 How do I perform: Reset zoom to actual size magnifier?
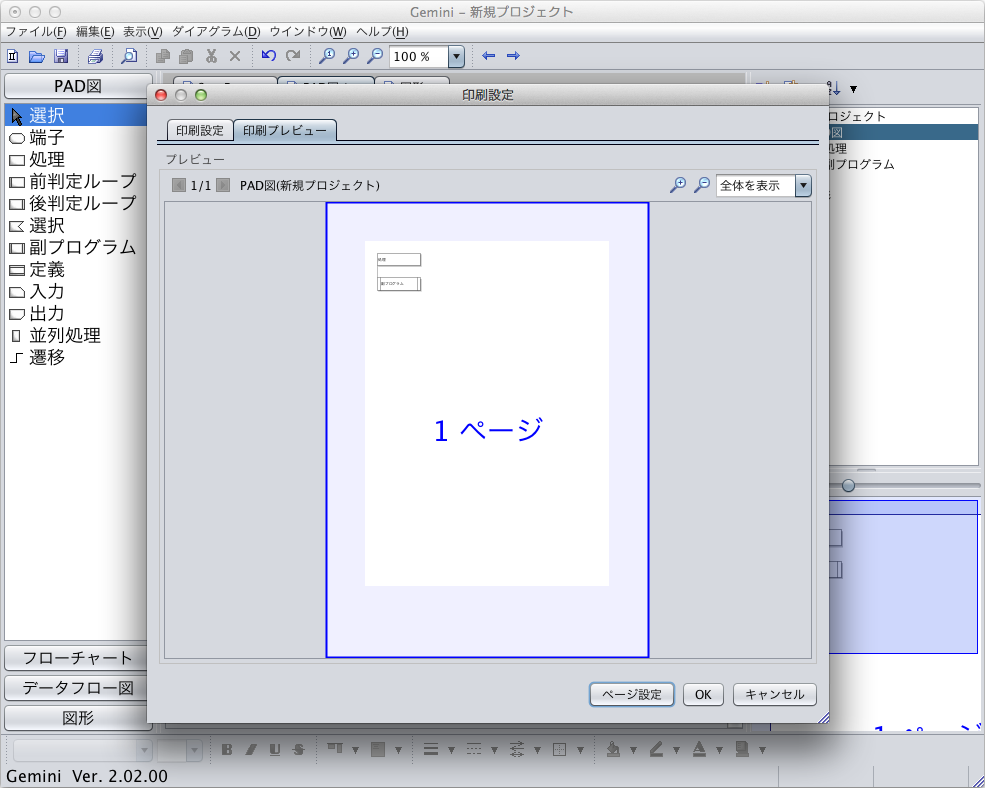pyautogui.click(x=327, y=55)
